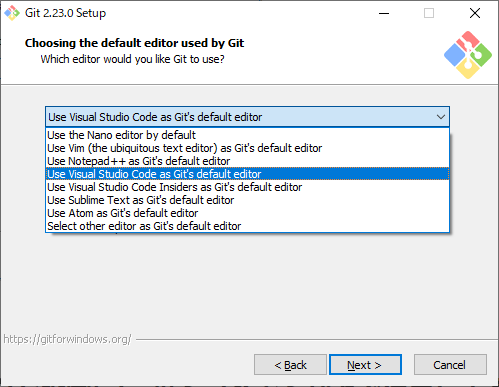Choose 'Select other editor' option
The image size is (499, 387).
pos(247,226)
